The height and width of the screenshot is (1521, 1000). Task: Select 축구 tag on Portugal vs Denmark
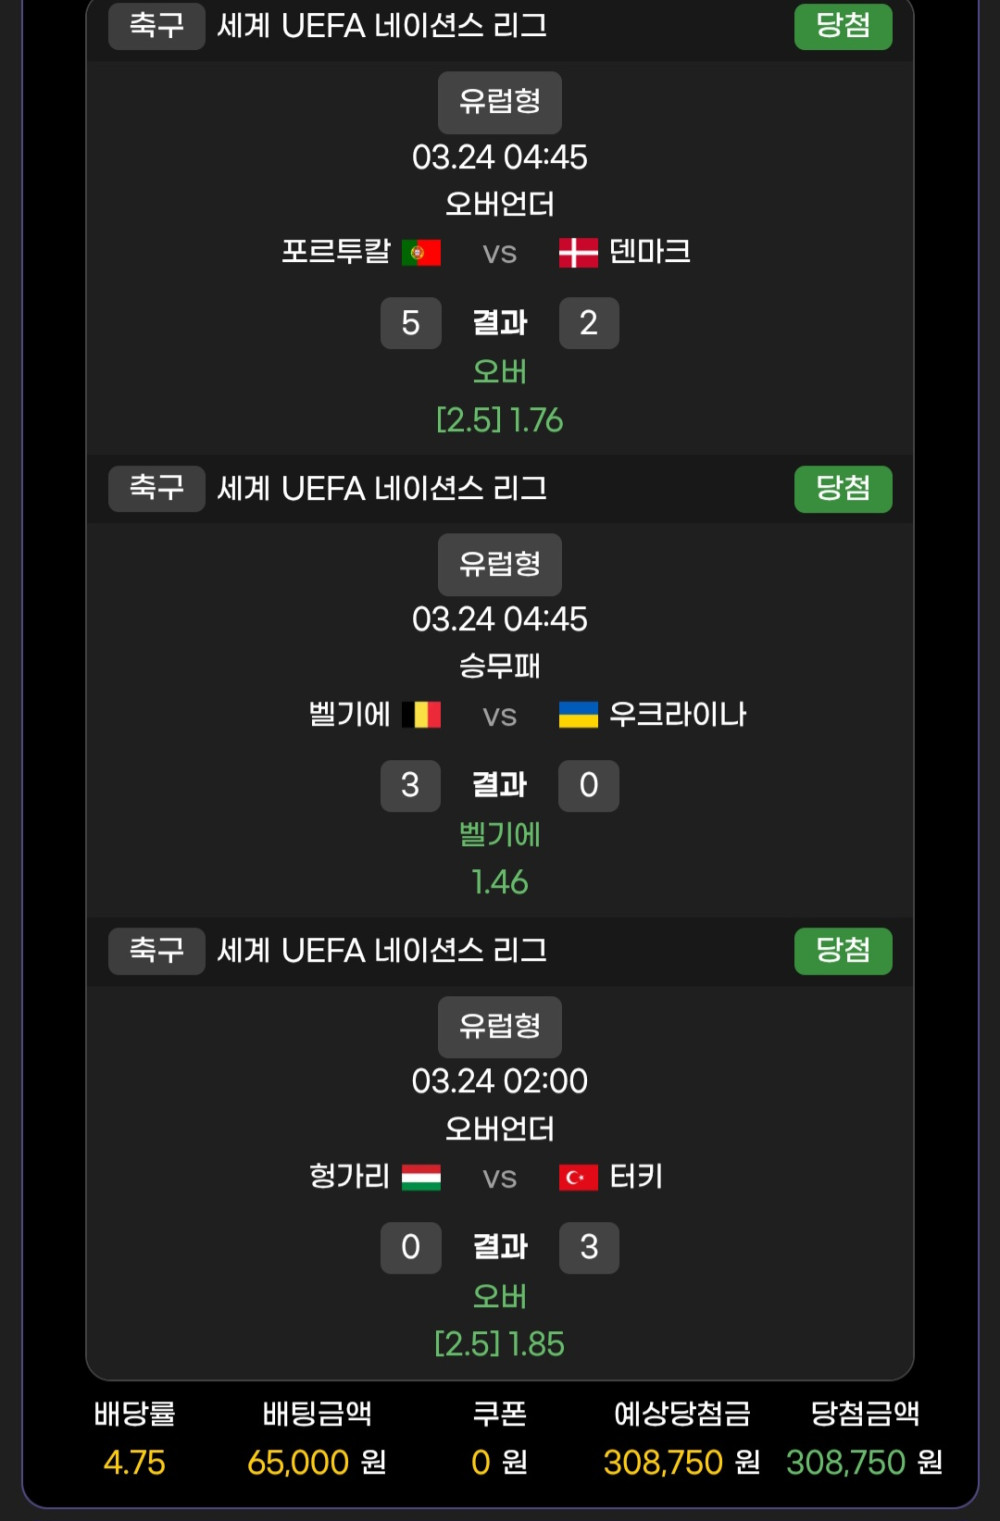click(157, 26)
